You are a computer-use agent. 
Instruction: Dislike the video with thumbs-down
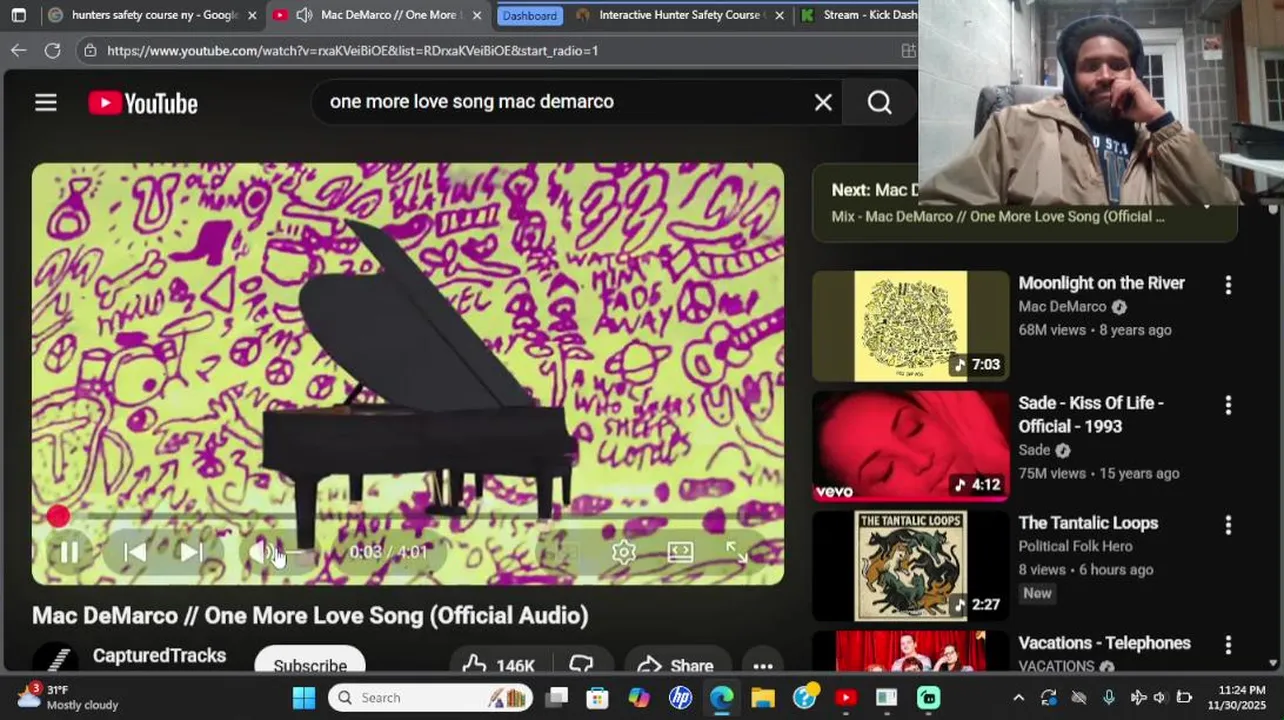click(x=582, y=664)
